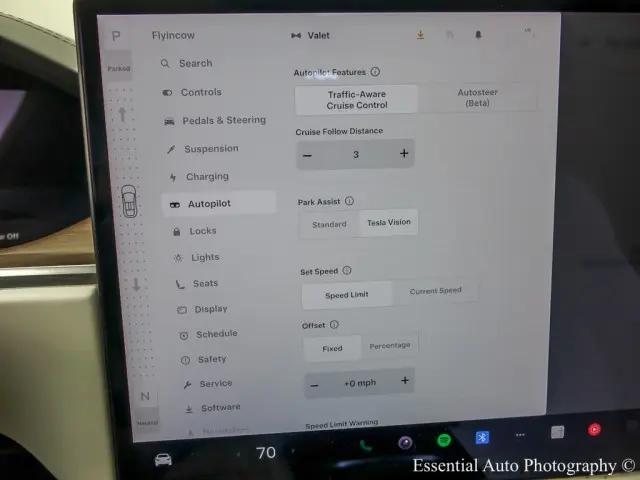The image size is (640, 480).
Task: Open the Controls menu
Action: [192, 92]
